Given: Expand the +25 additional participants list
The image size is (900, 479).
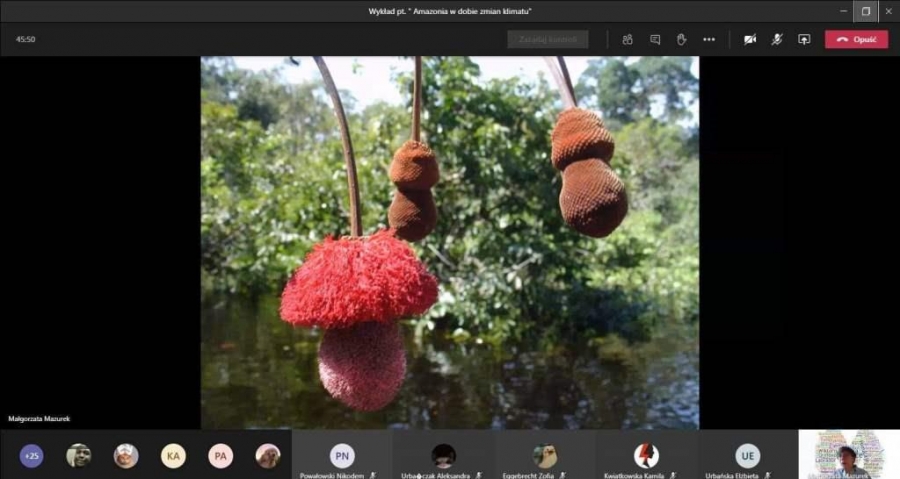Looking at the screenshot, I should [32, 456].
